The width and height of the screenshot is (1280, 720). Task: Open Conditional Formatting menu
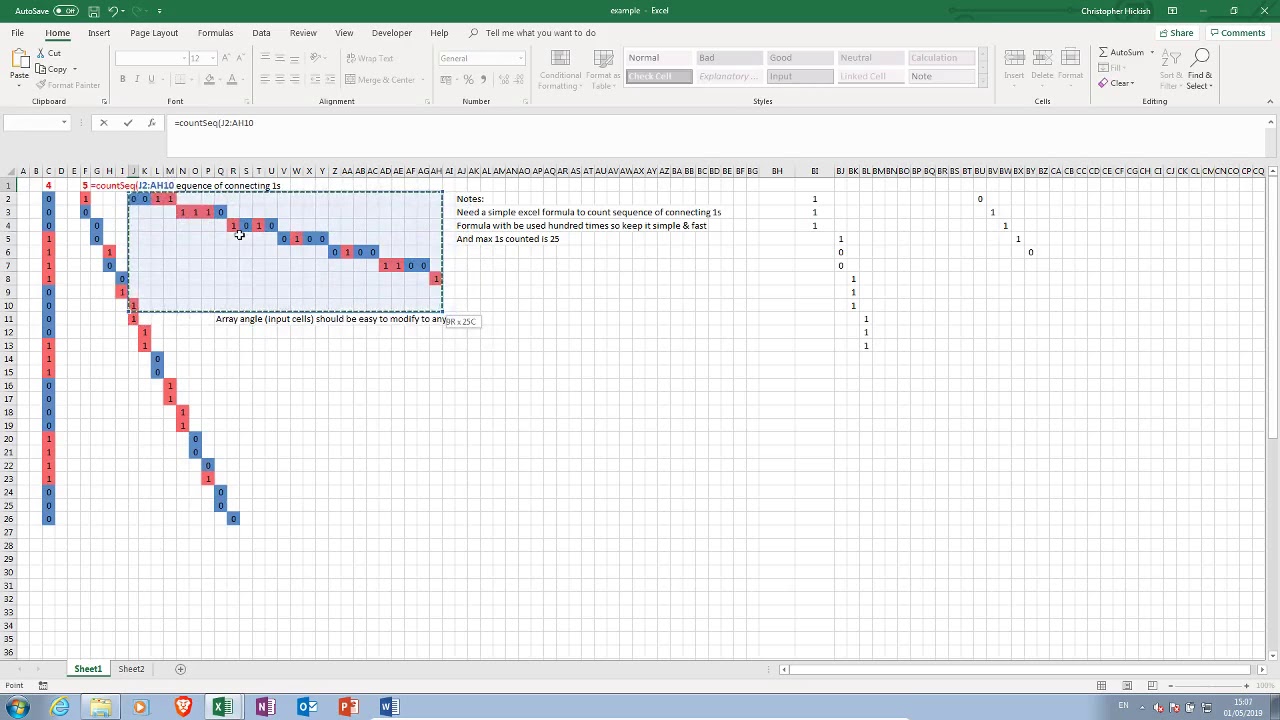point(560,69)
